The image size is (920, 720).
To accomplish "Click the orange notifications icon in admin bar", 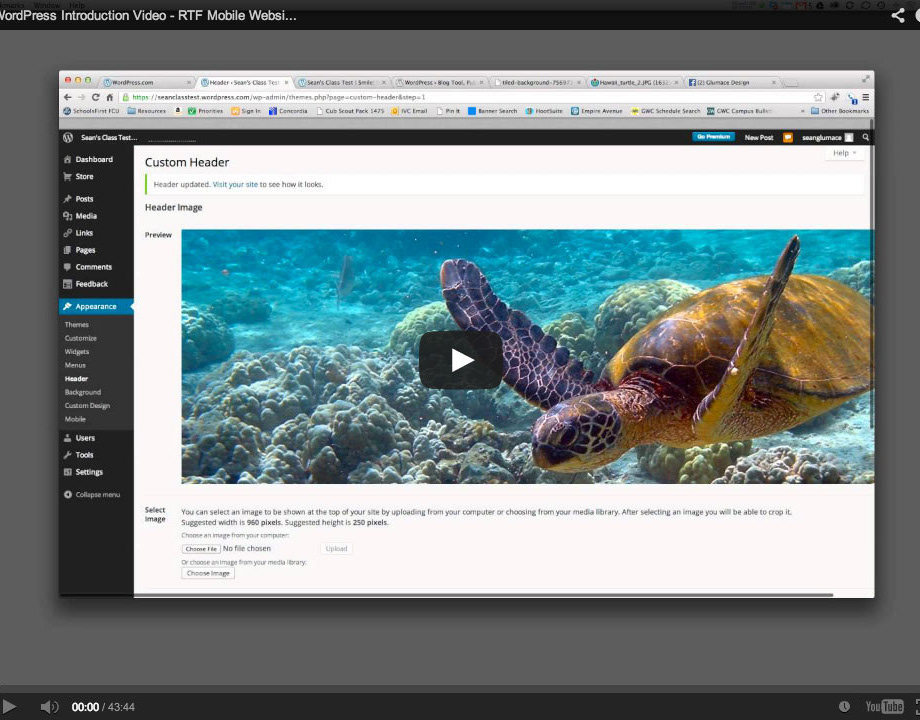I will tap(787, 137).
